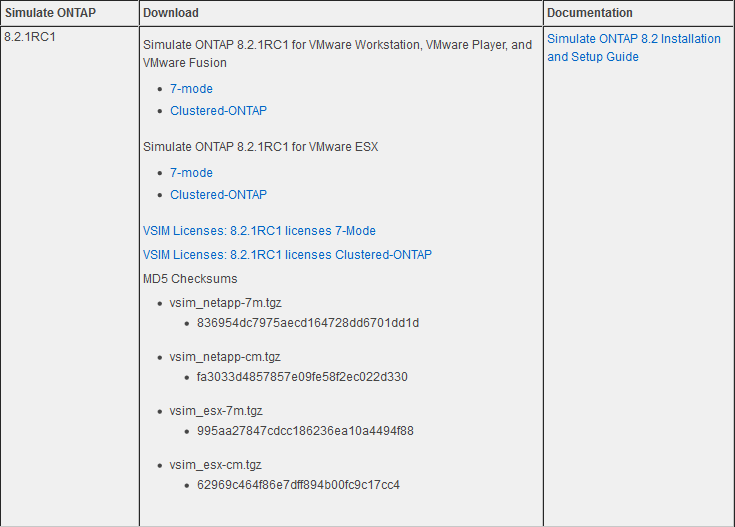Click the Simulate ONTAP 8.2.1RC1 for VMware ESX text
Viewport: 735px width, 527px height.
261,147
